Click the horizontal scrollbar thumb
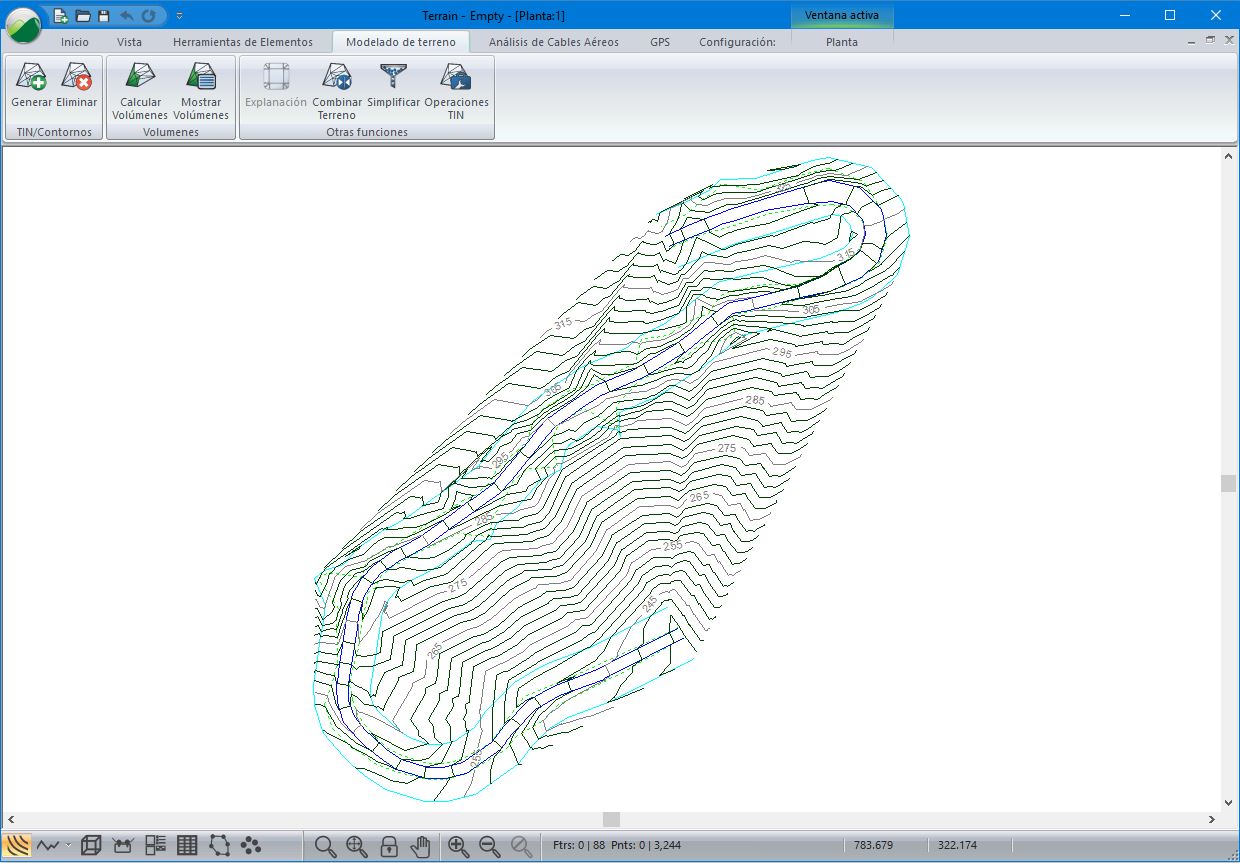1240x863 pixels. 611,819
